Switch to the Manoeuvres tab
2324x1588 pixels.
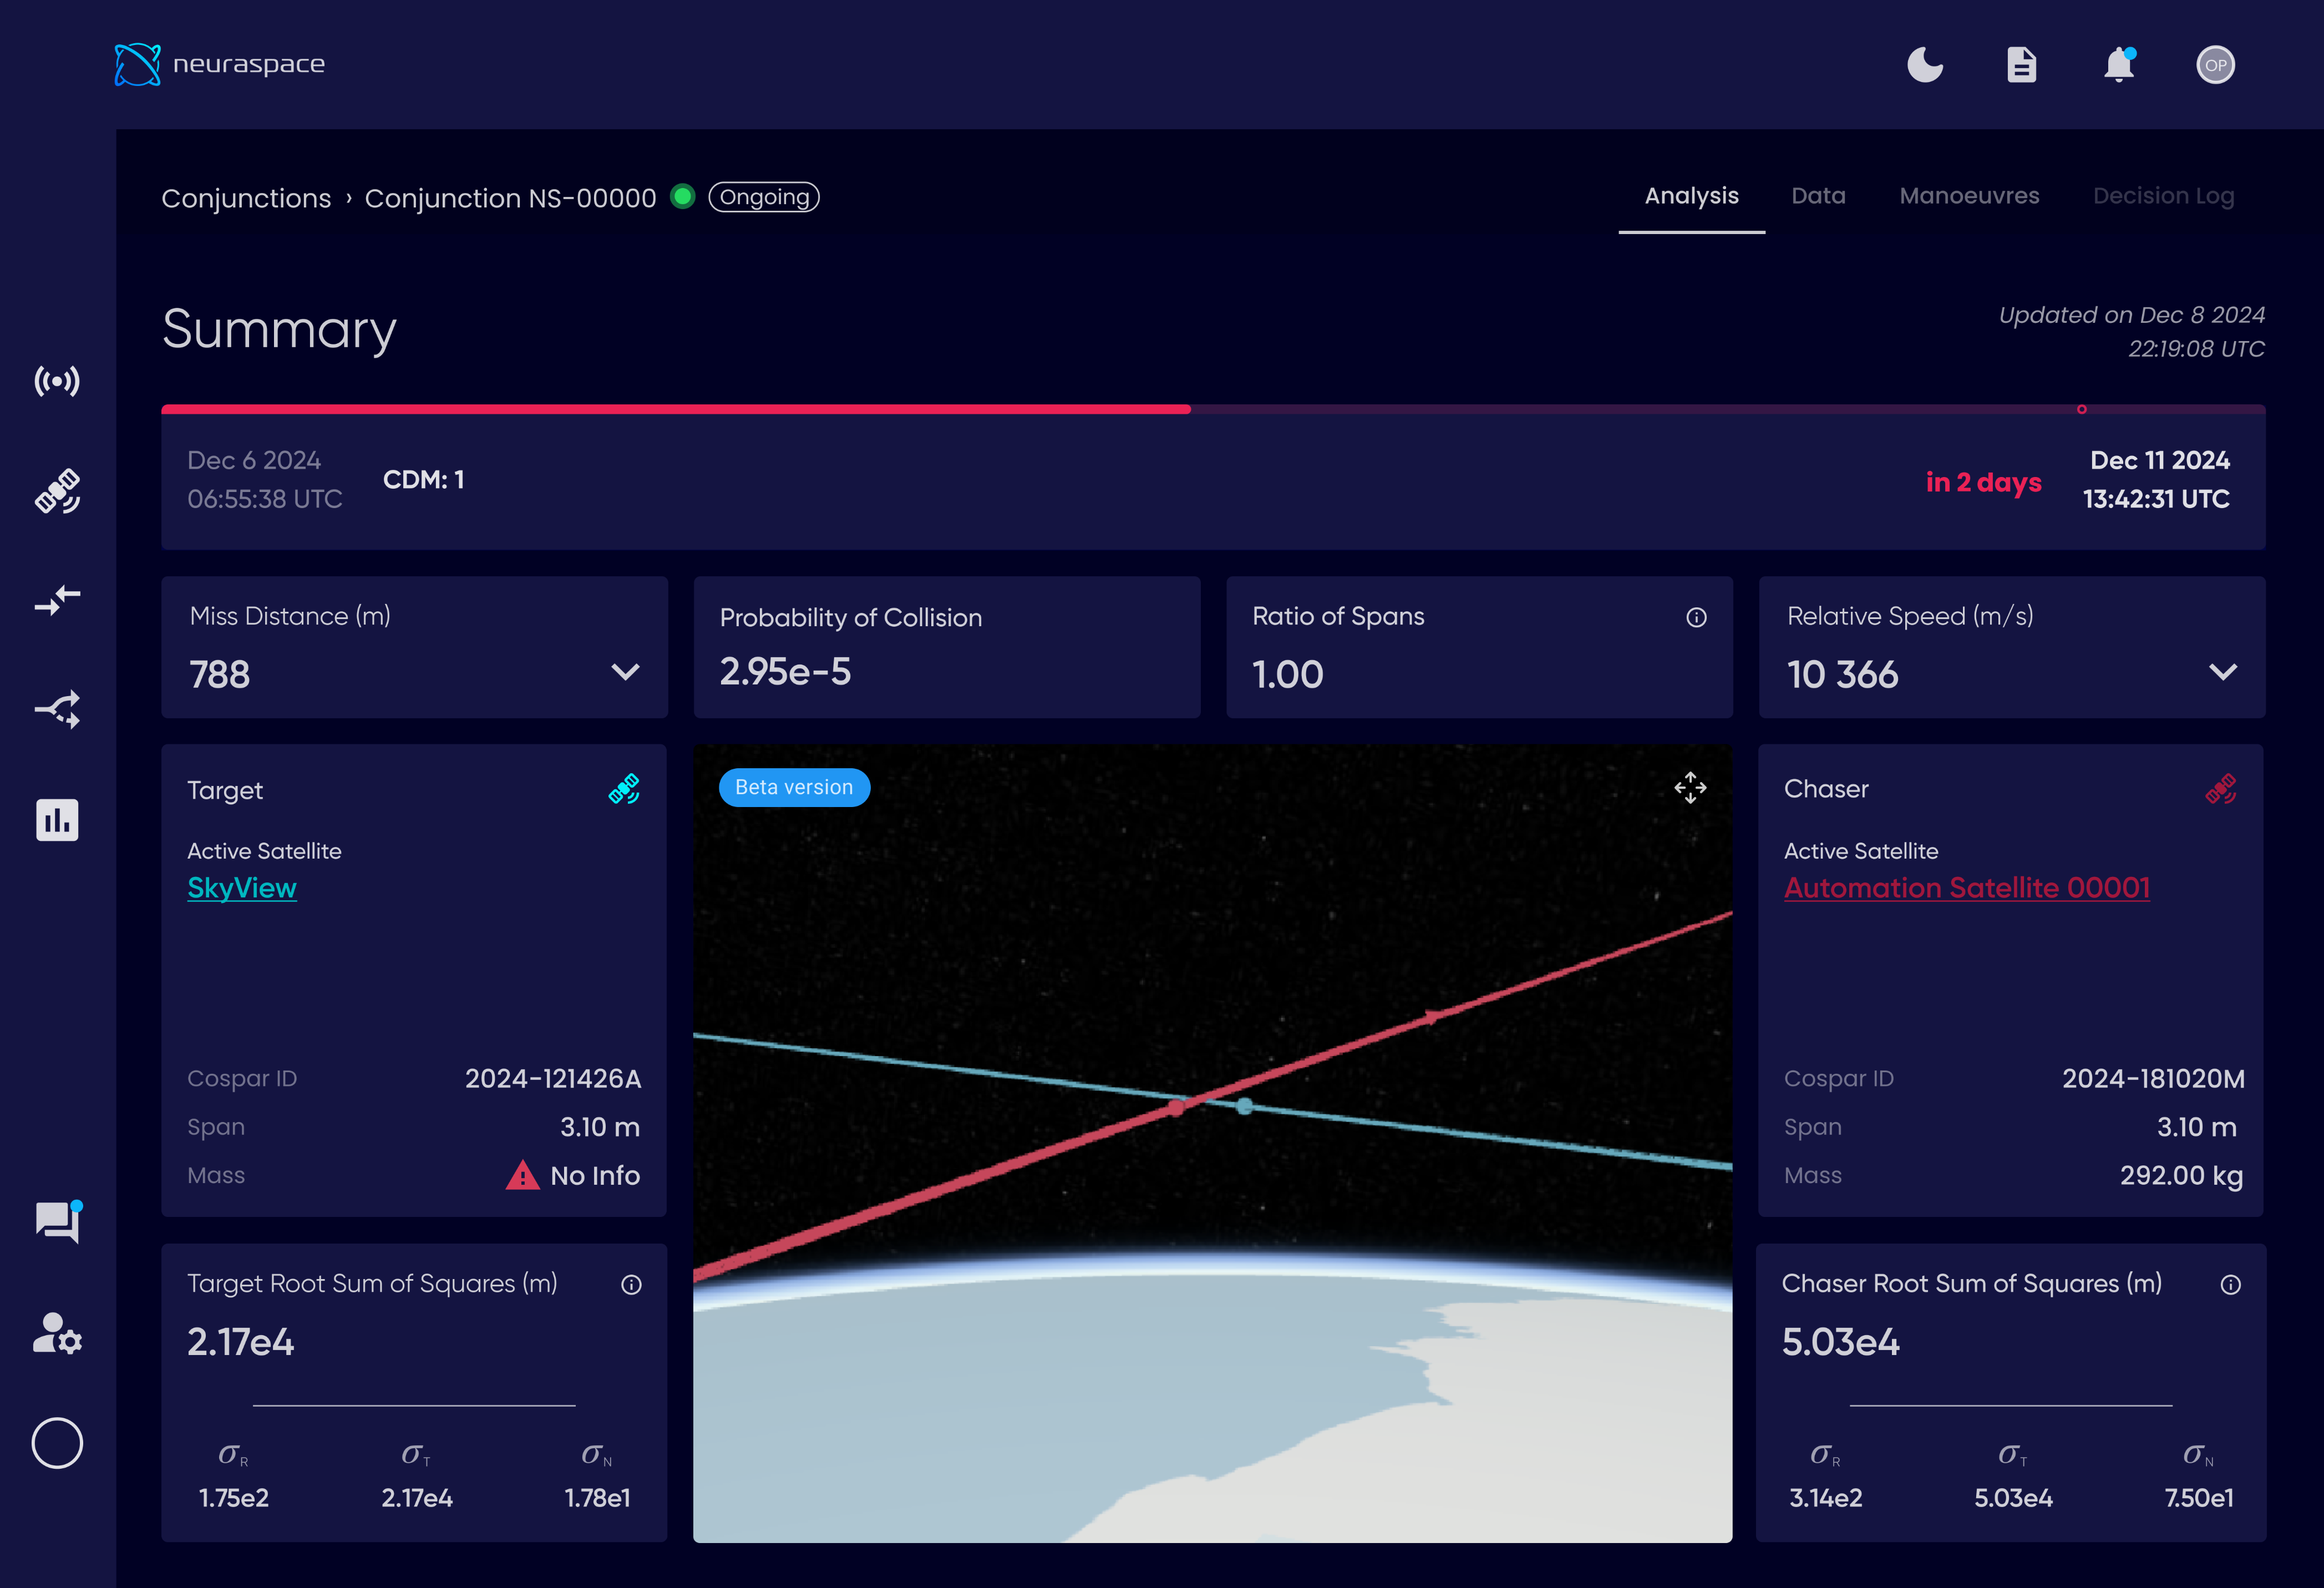tap(1969, 196)
